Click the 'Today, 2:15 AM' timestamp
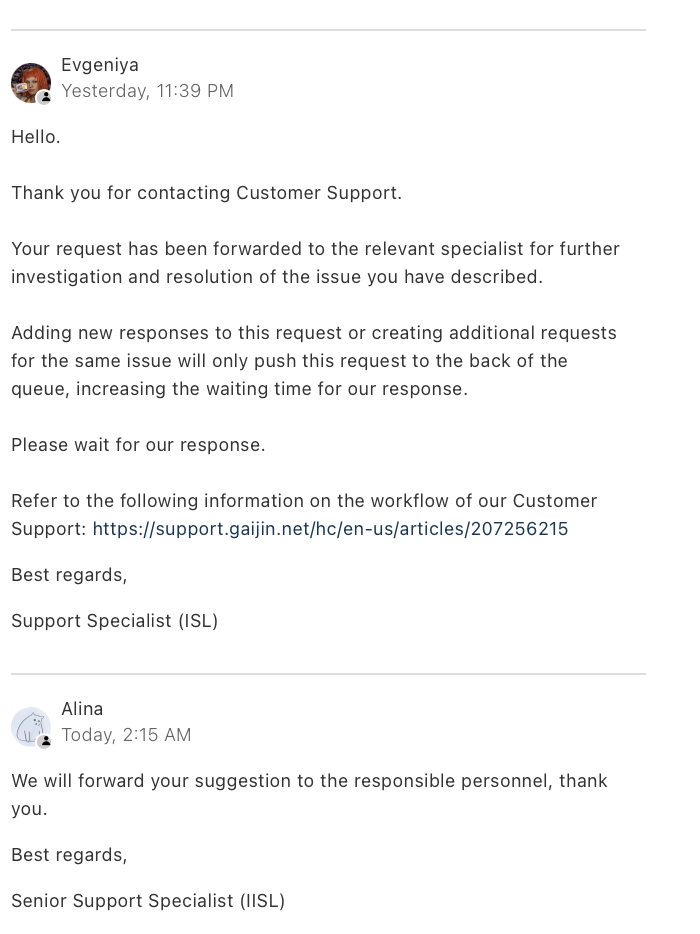Image resolution: width=700 pixels, height=934 pixels. 126,735
